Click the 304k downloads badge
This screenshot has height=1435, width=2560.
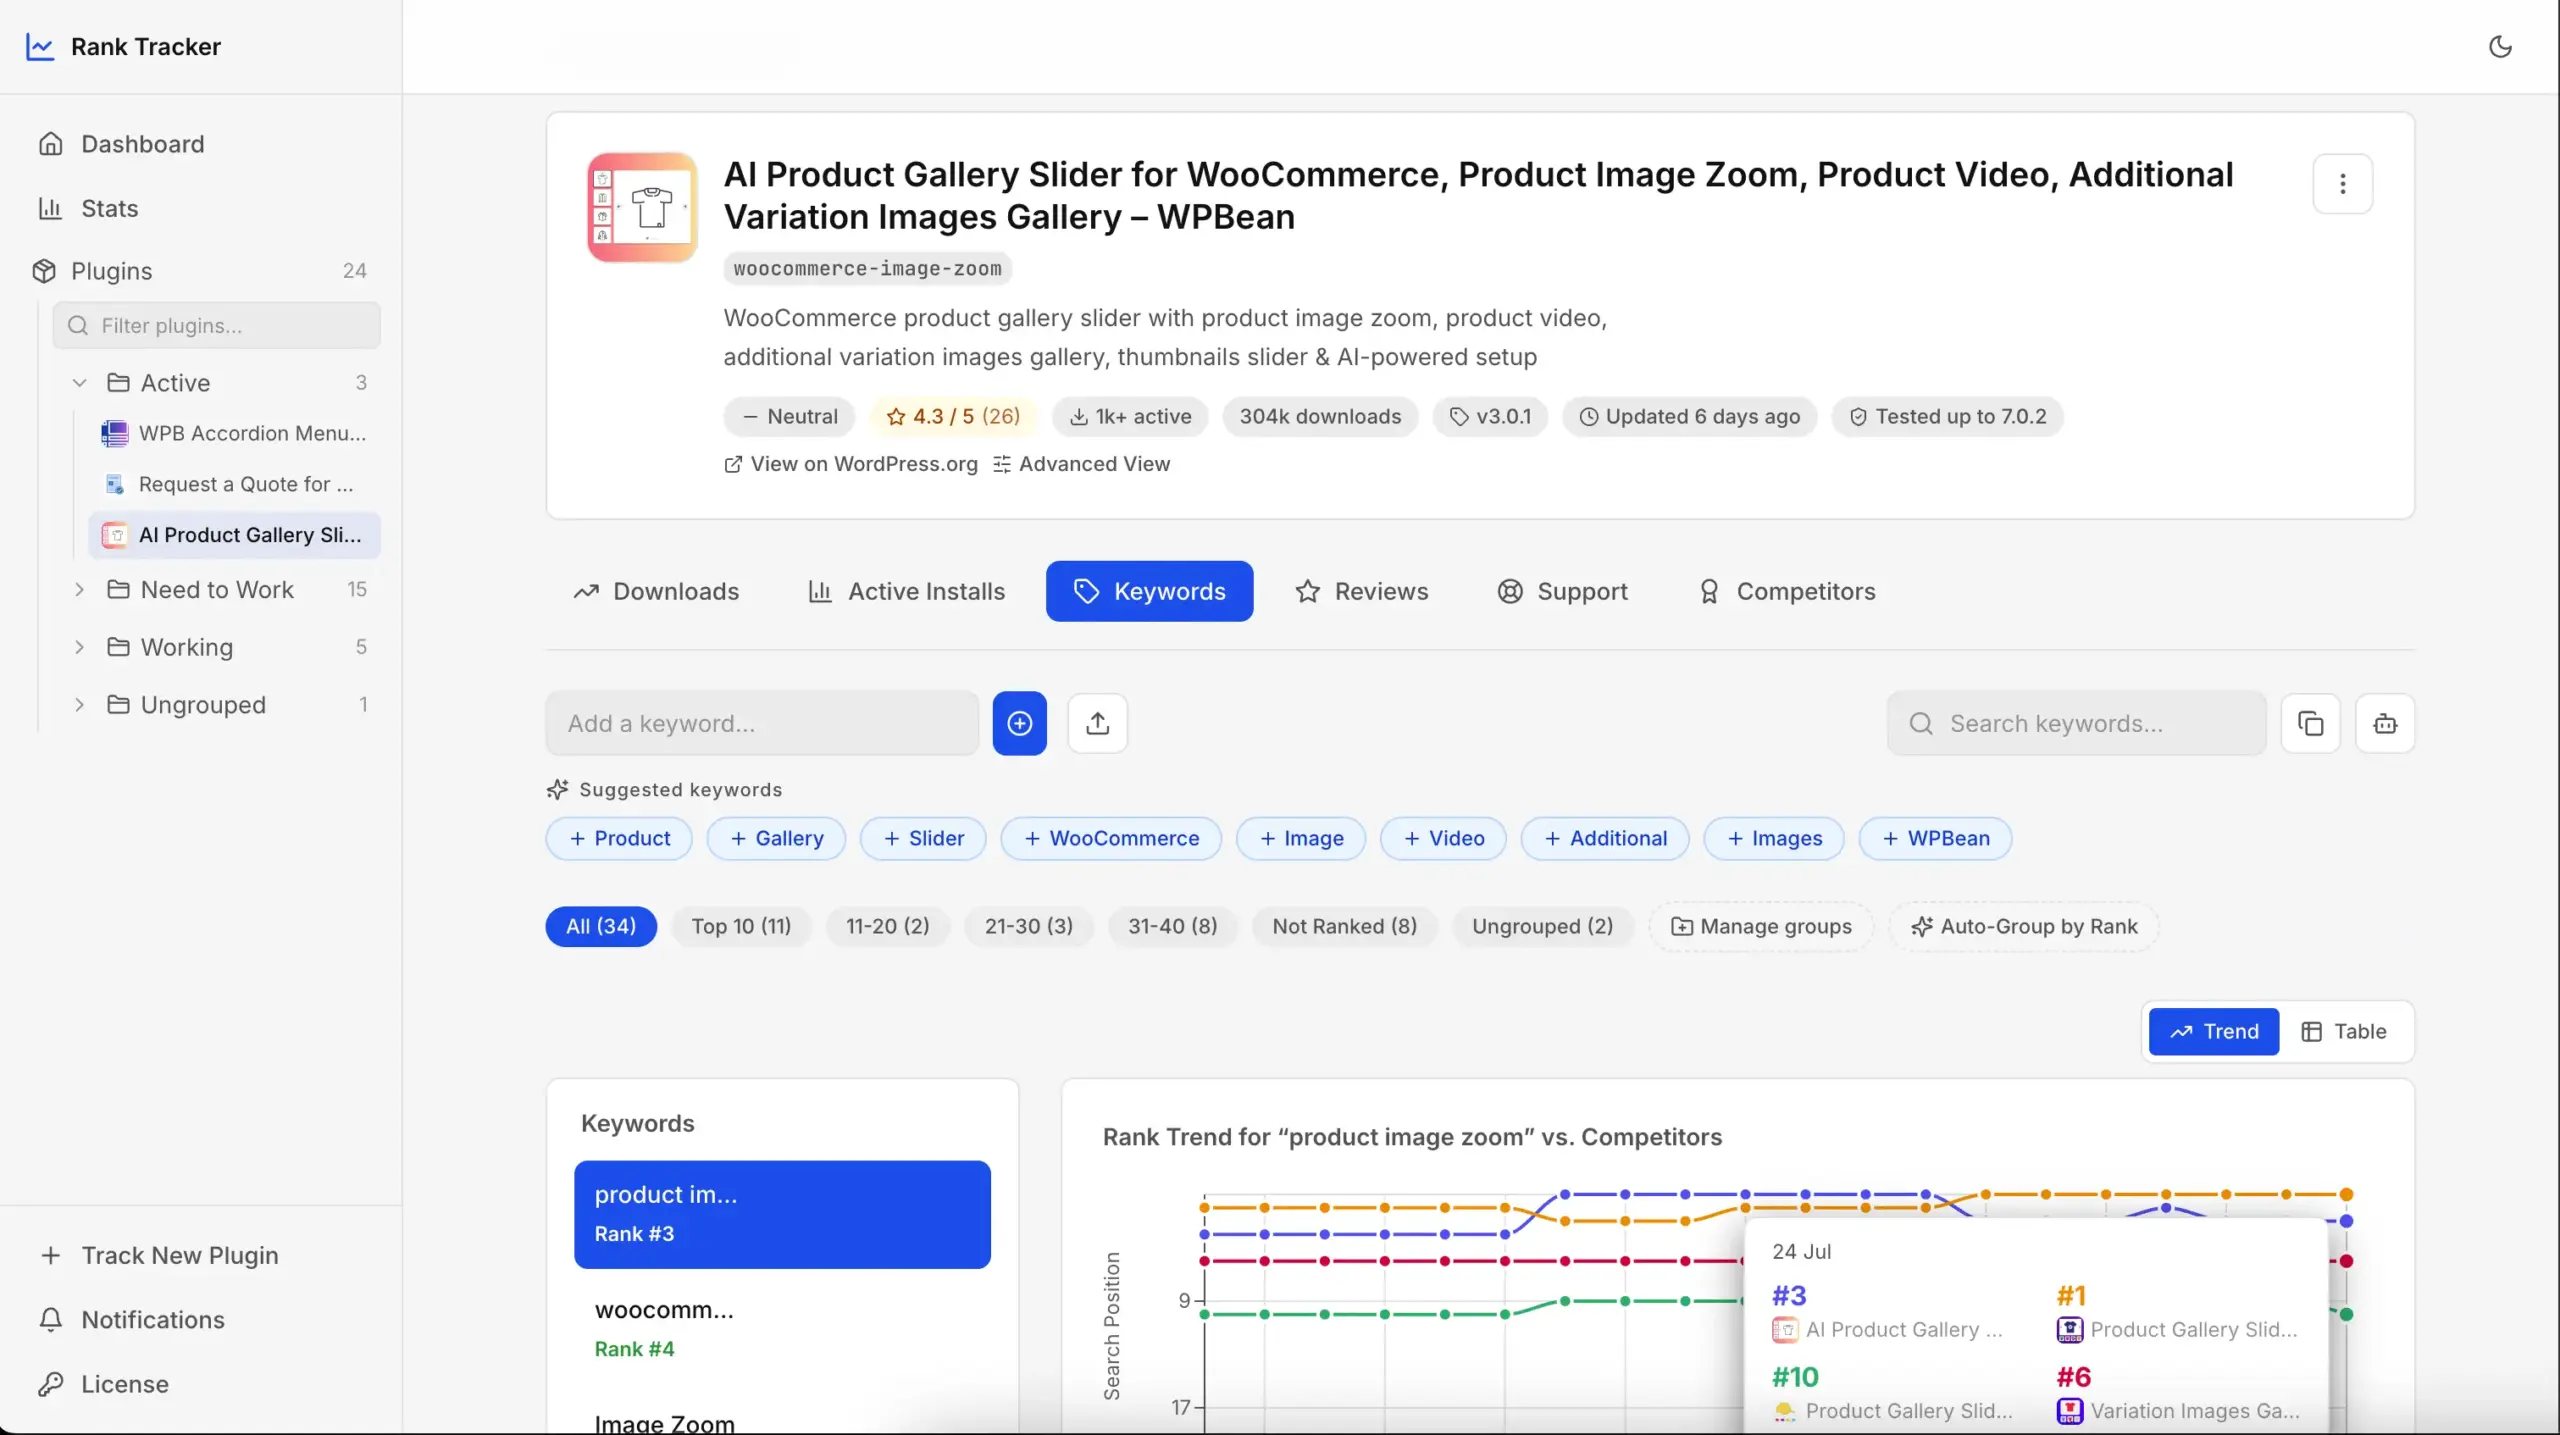pyautogui.click(x=1320, y=417)
